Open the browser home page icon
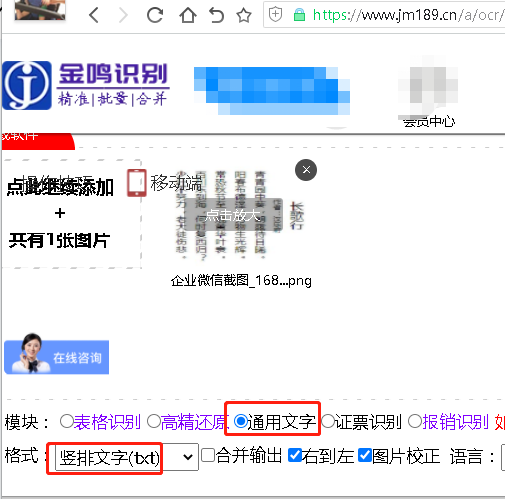 [188, 15]
